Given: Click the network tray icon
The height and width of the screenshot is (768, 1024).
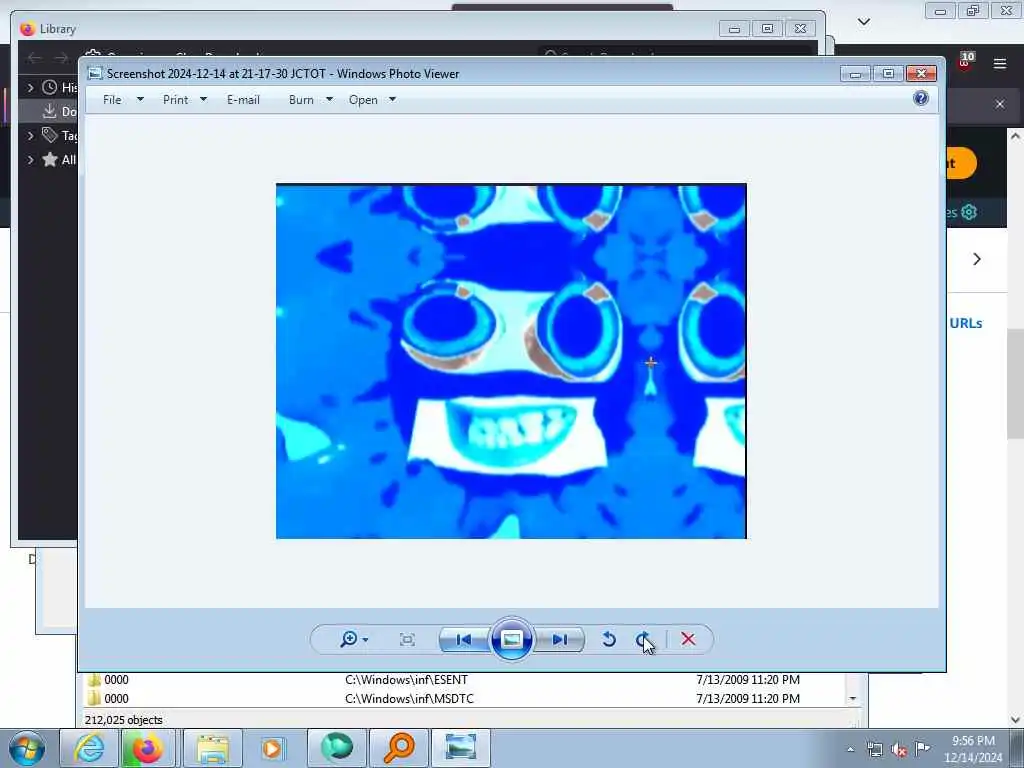Looking at the screenshot, I should pyautogui.click(x=874, y=749).
